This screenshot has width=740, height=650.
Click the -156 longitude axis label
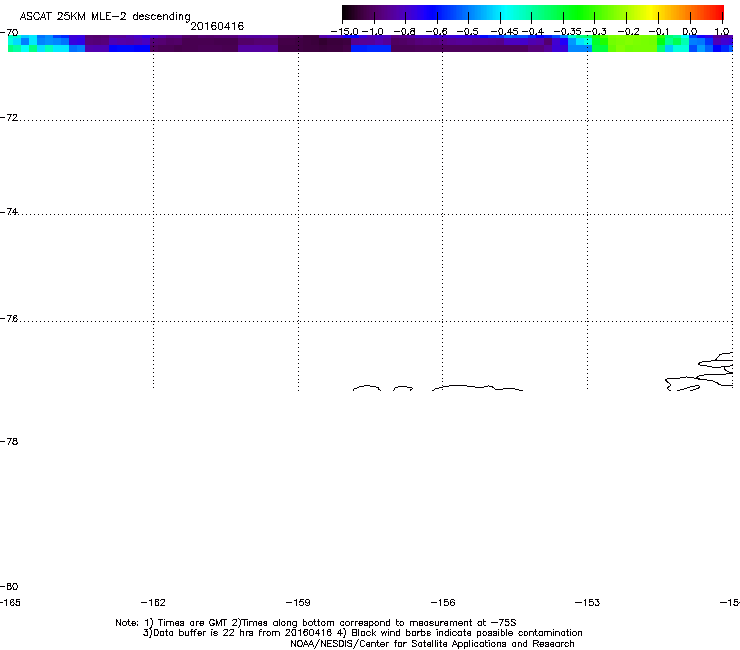click(x=443, y=602)
